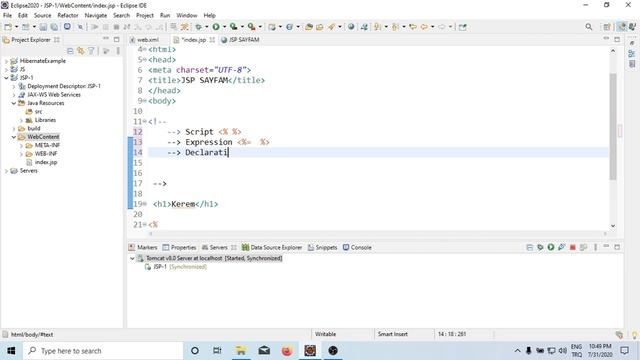Click the Coverage run icon in the toolbar
640x360 pixels.
[x=234, y=27]
